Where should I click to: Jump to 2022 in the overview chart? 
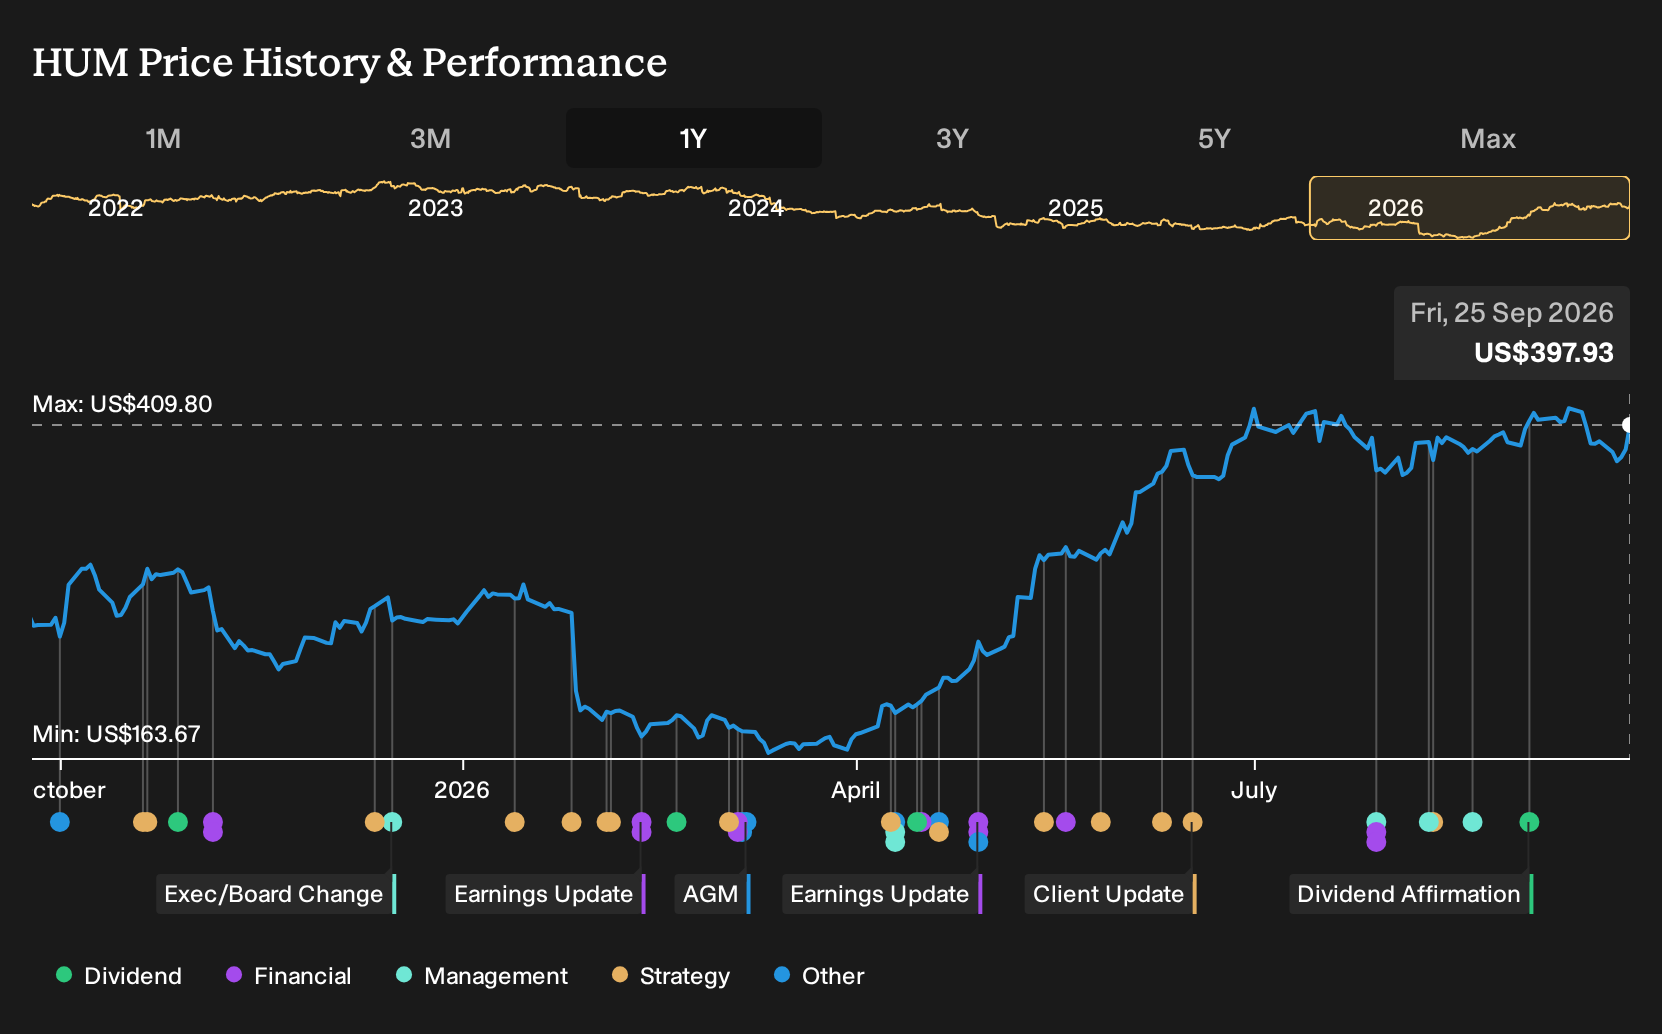click(x=116, y=208)
